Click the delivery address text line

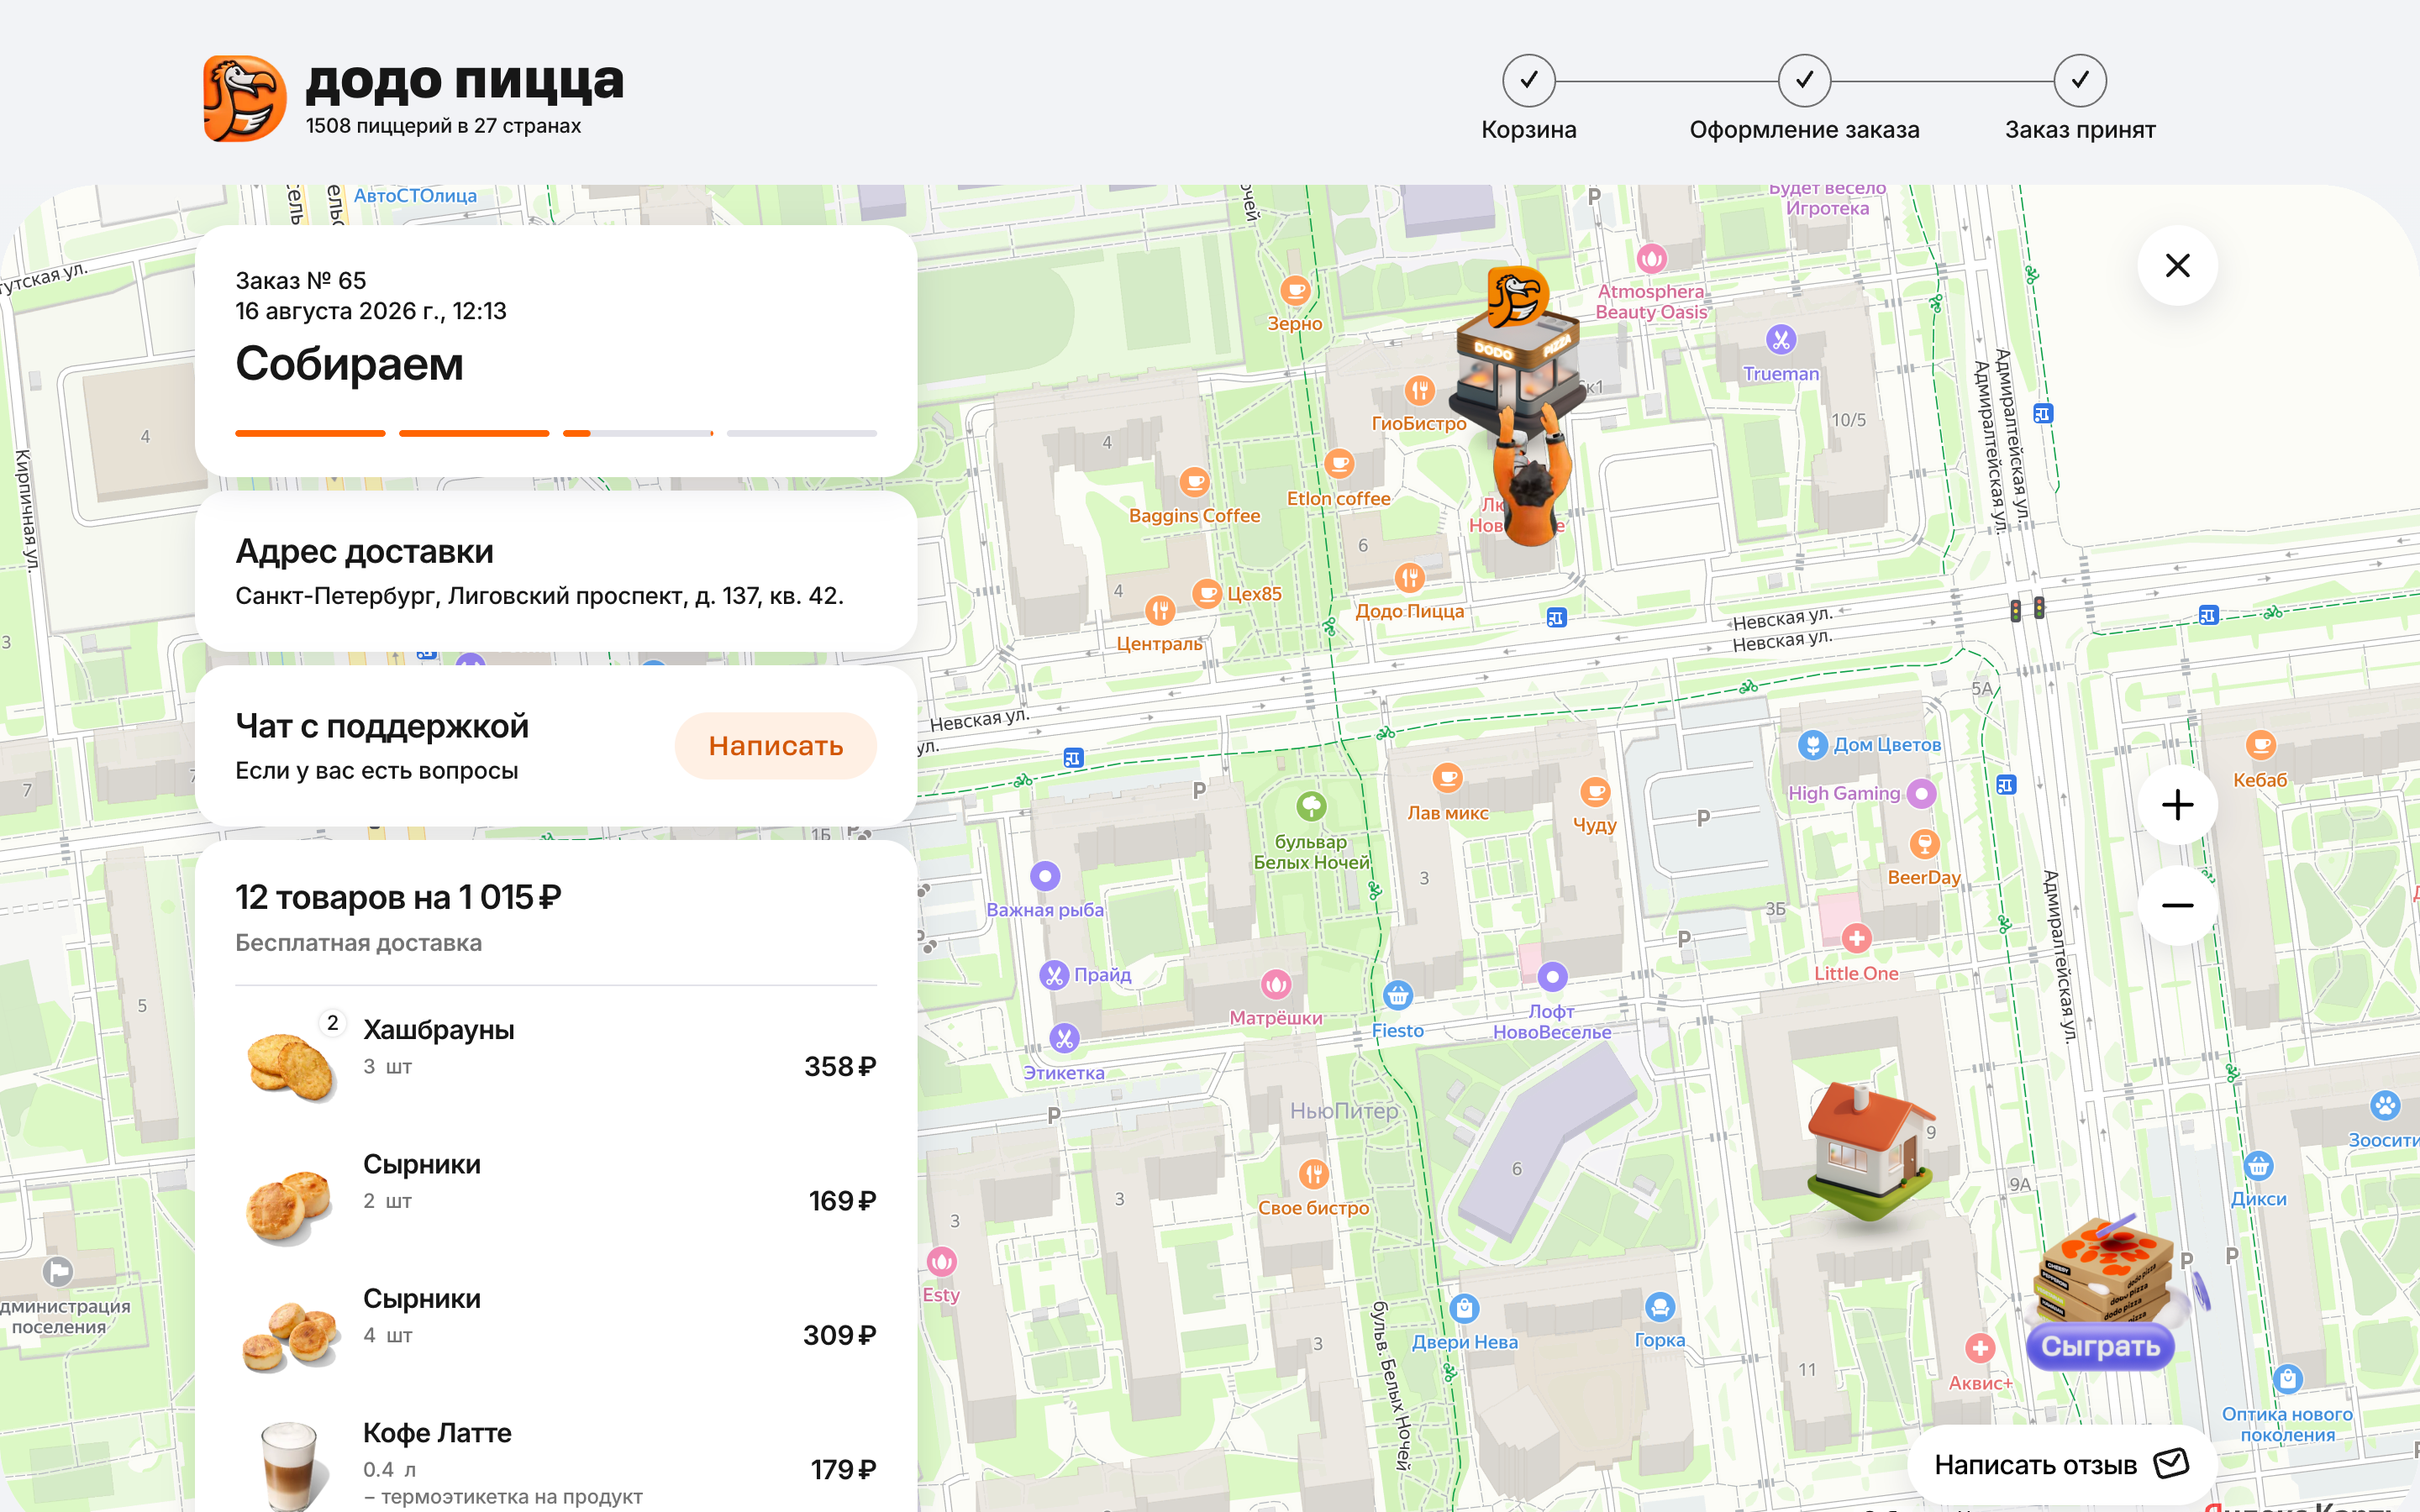coord(539,596)
